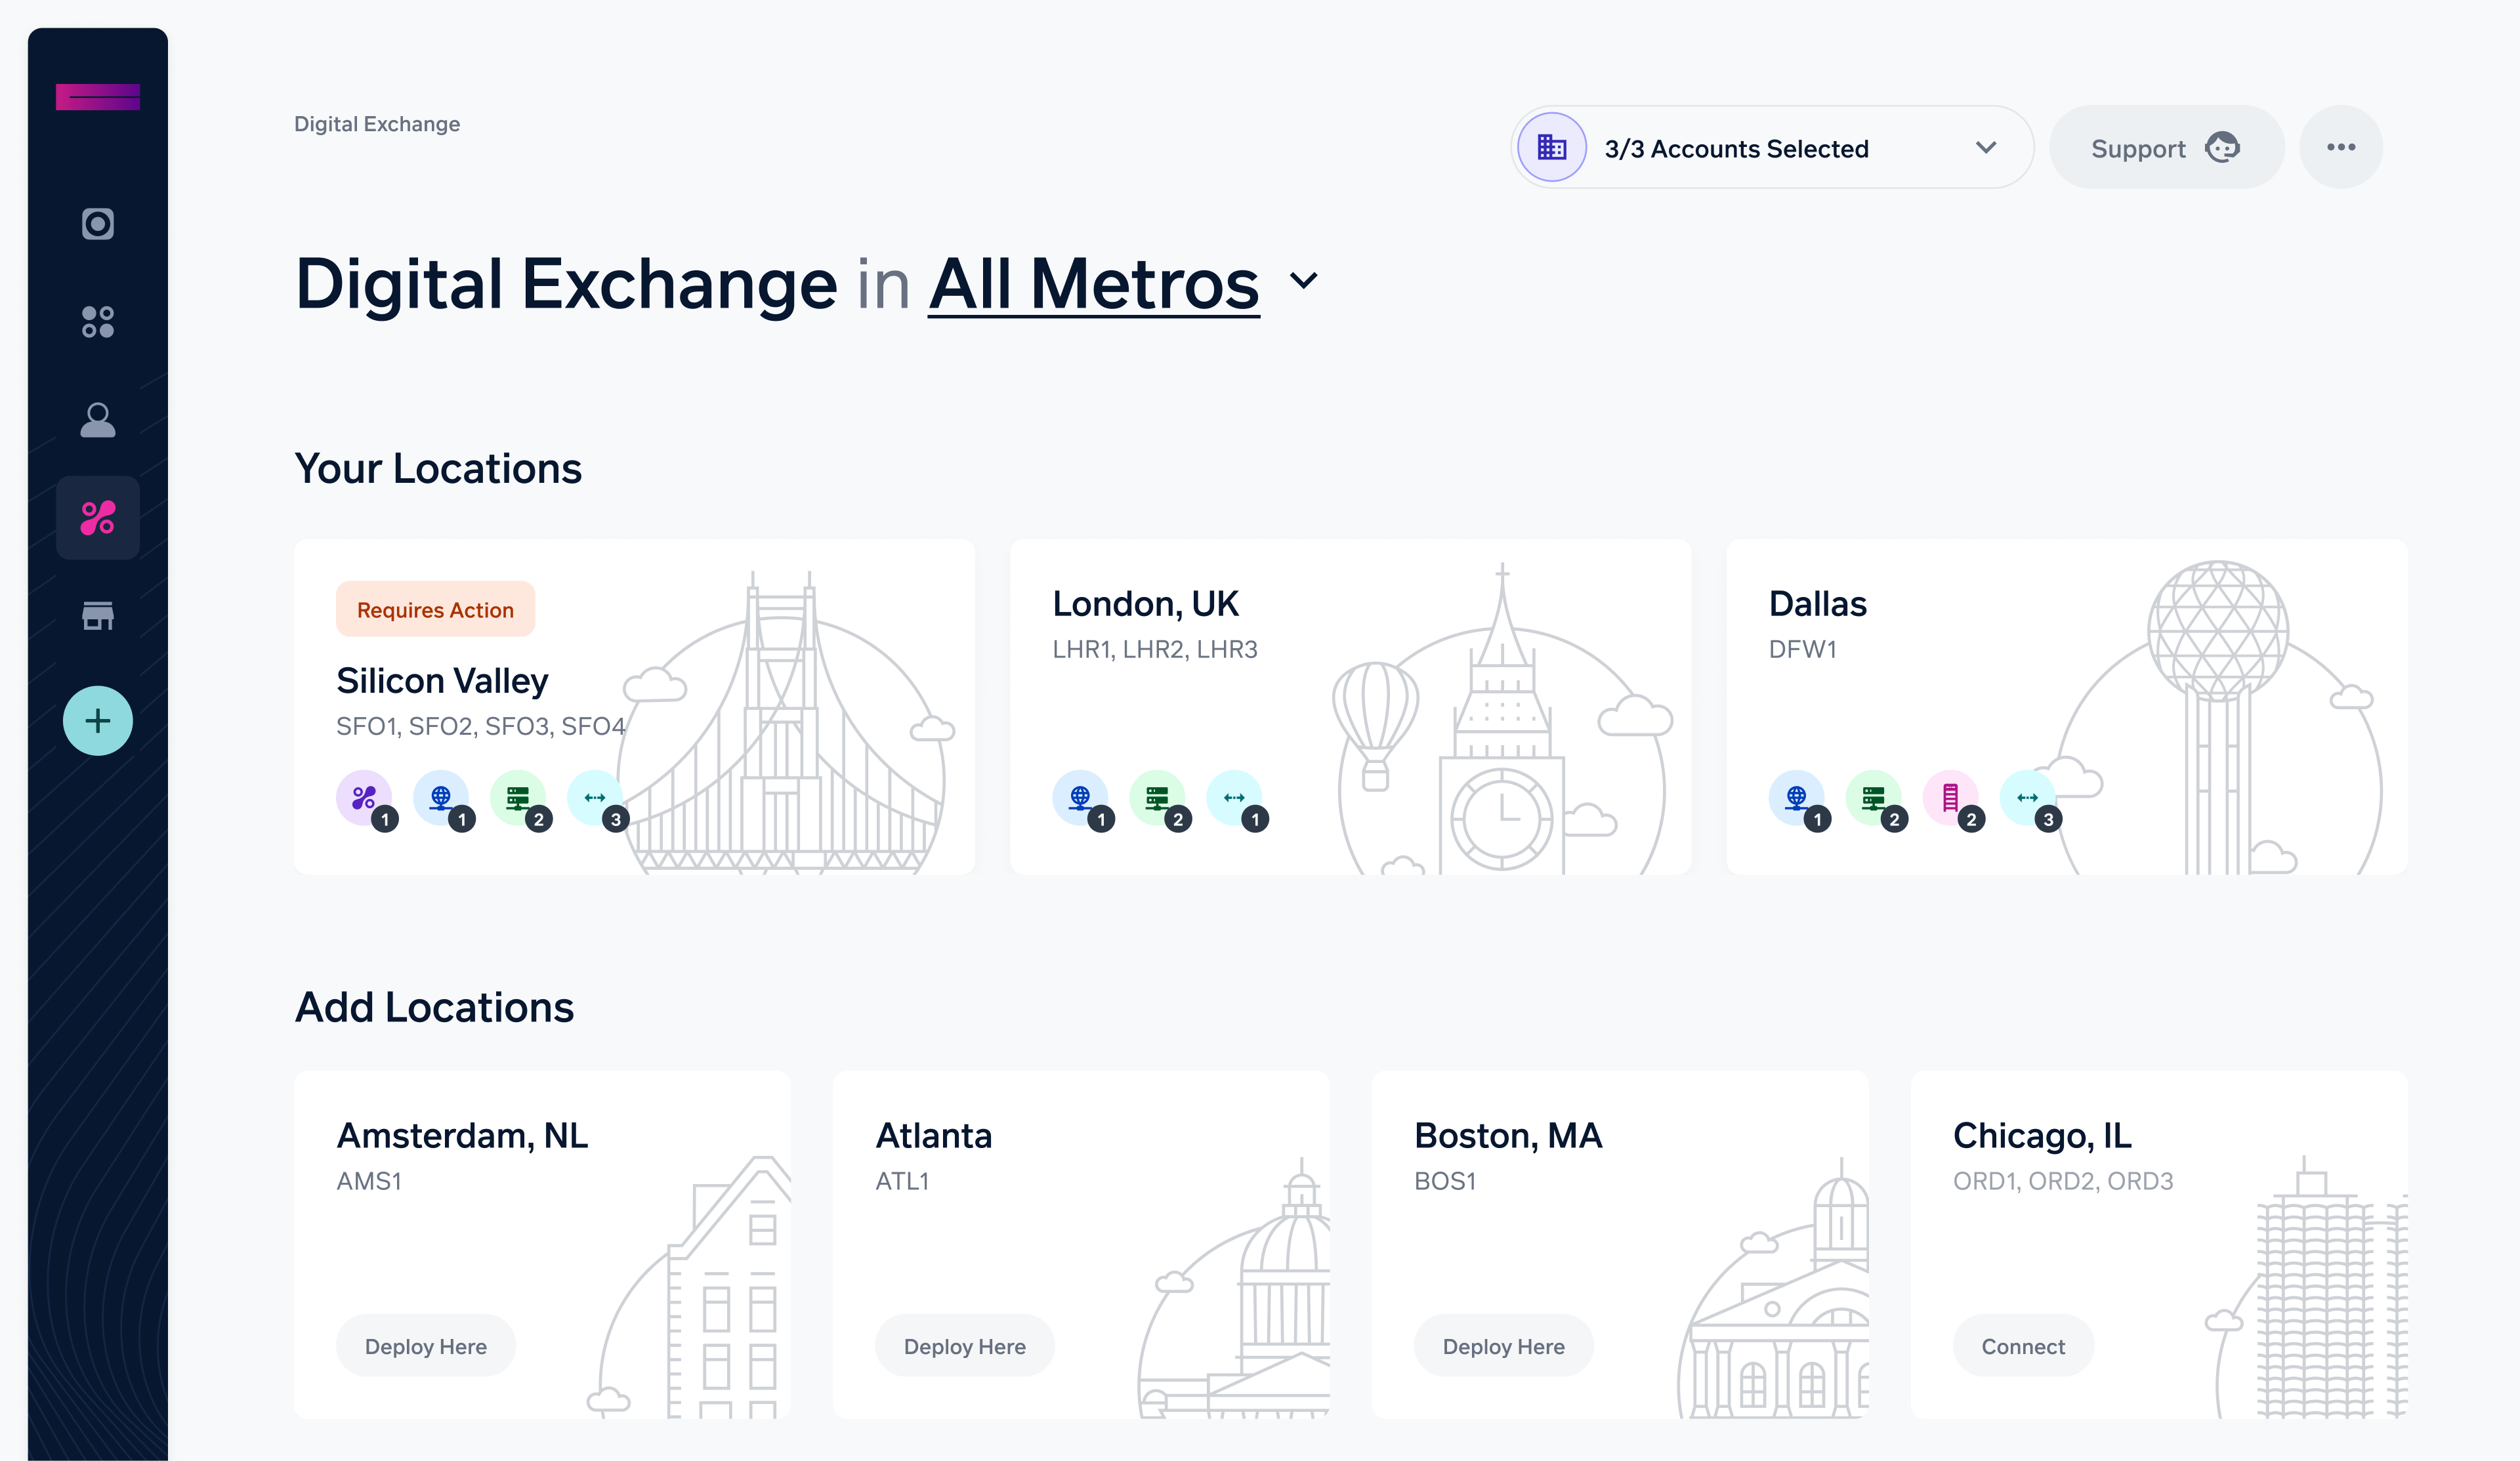Click the Support button
Viewport: 2520px width, 1461px height.
pos(2166,148)
